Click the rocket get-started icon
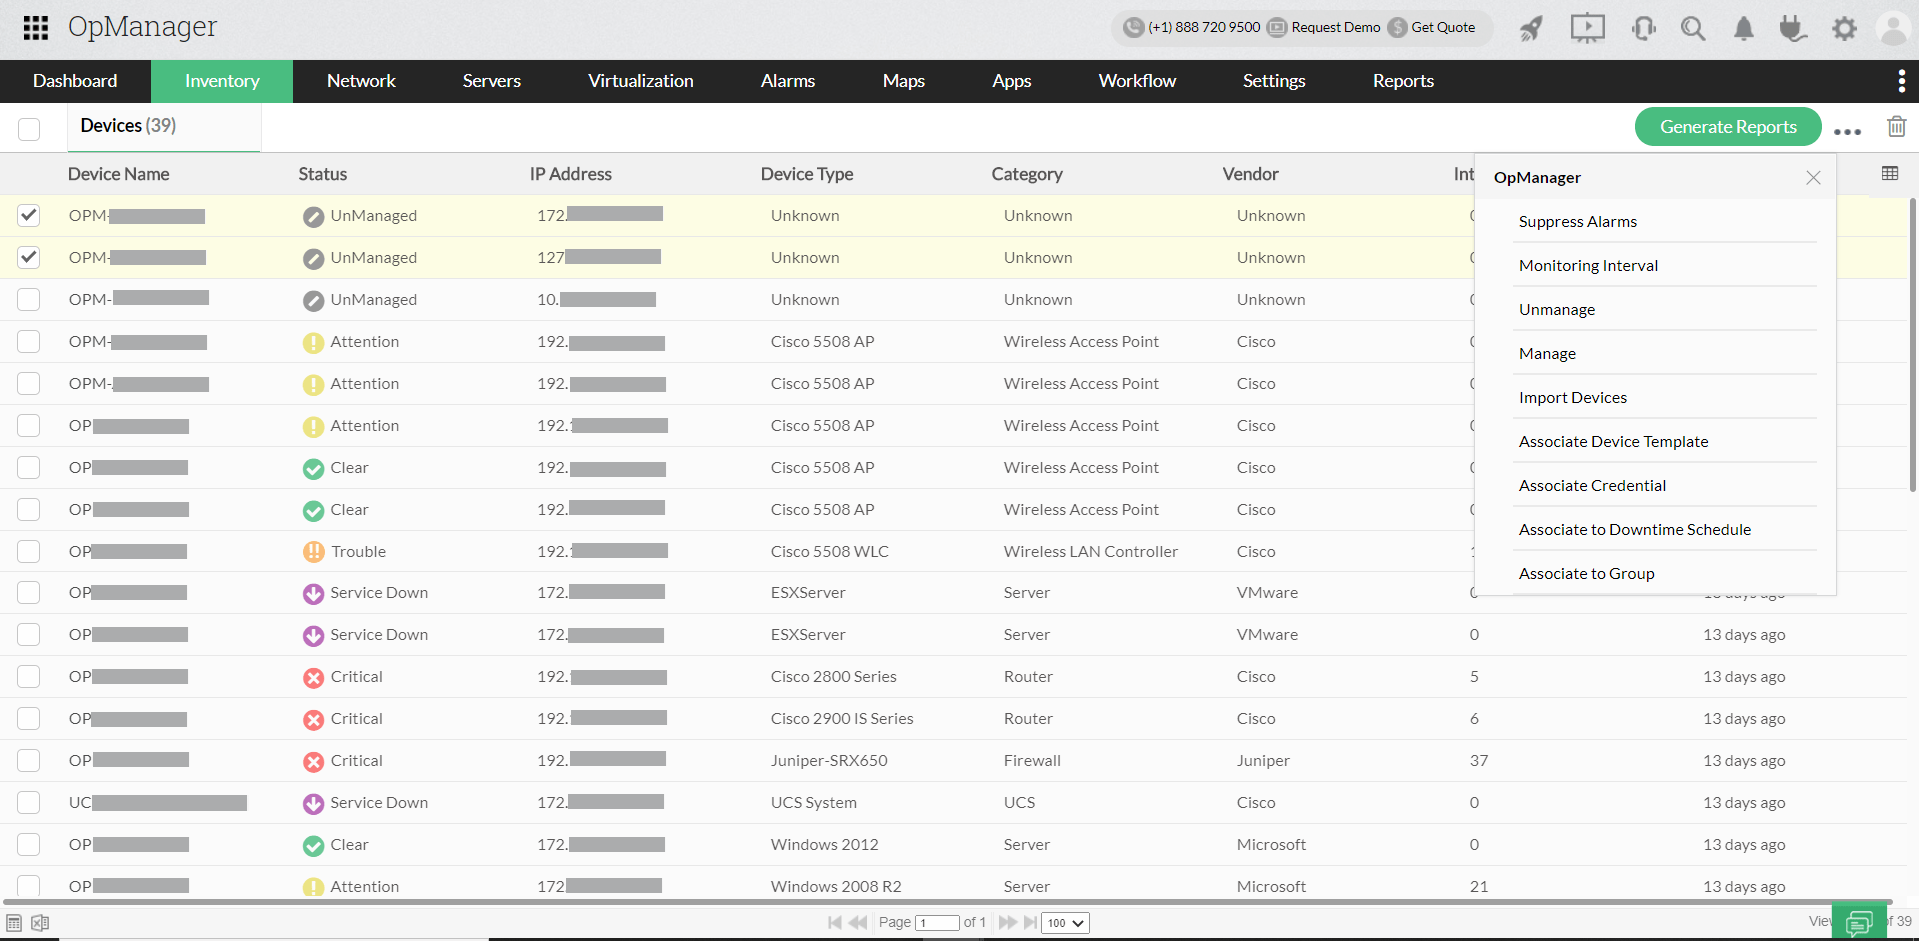 coord(1531,28)
